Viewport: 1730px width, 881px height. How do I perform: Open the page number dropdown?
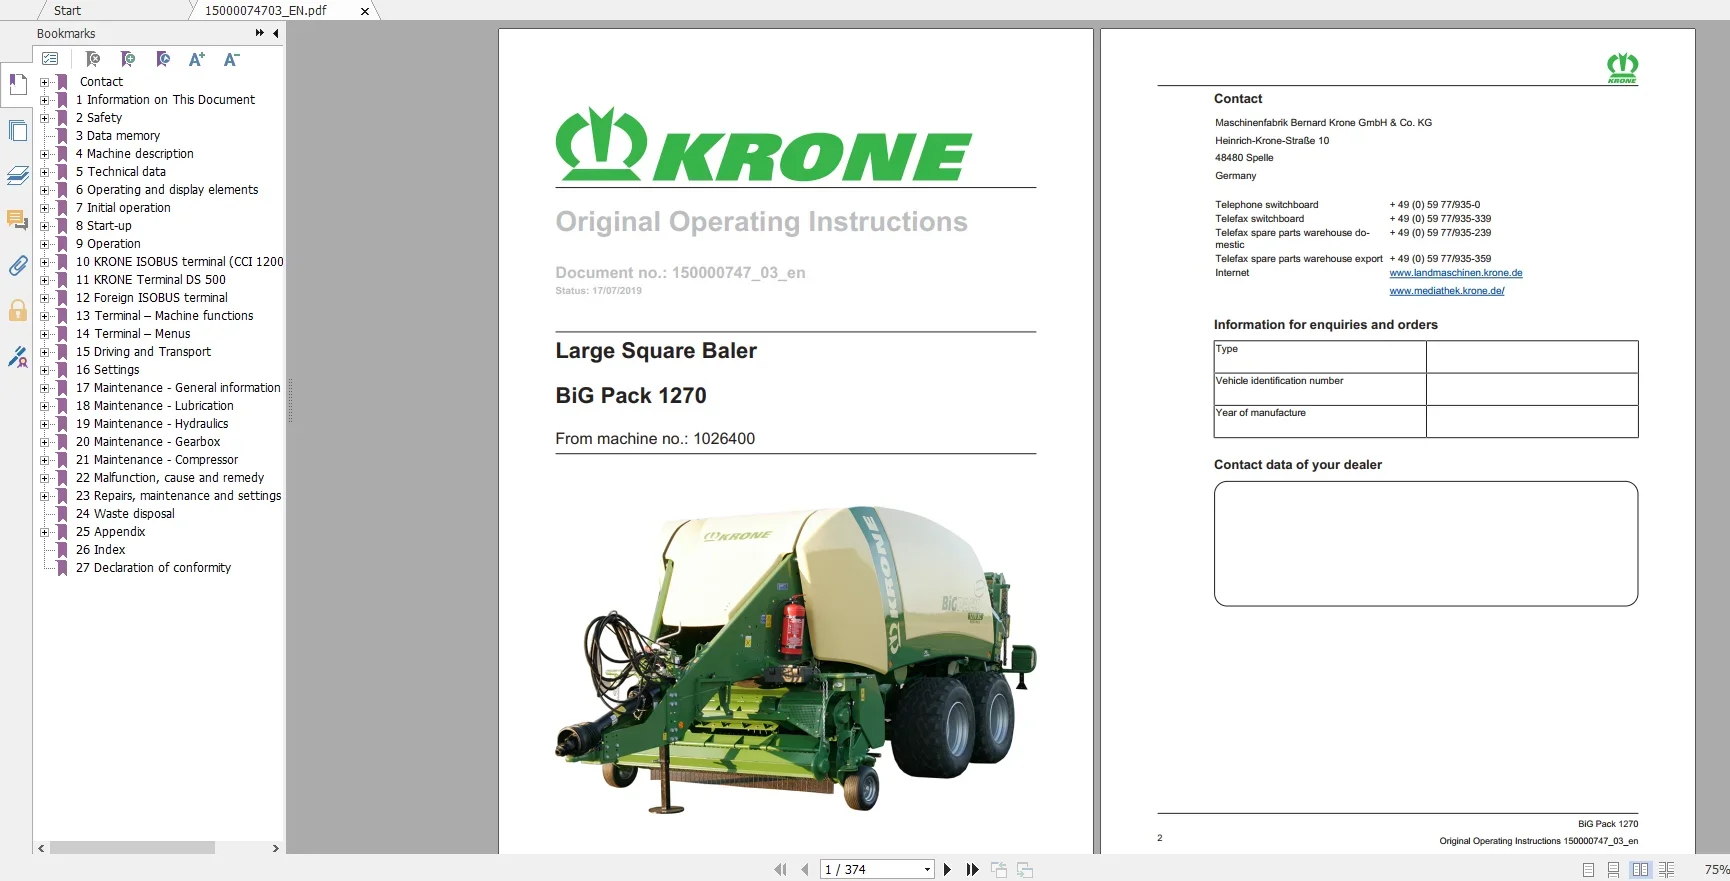(928, 870)
